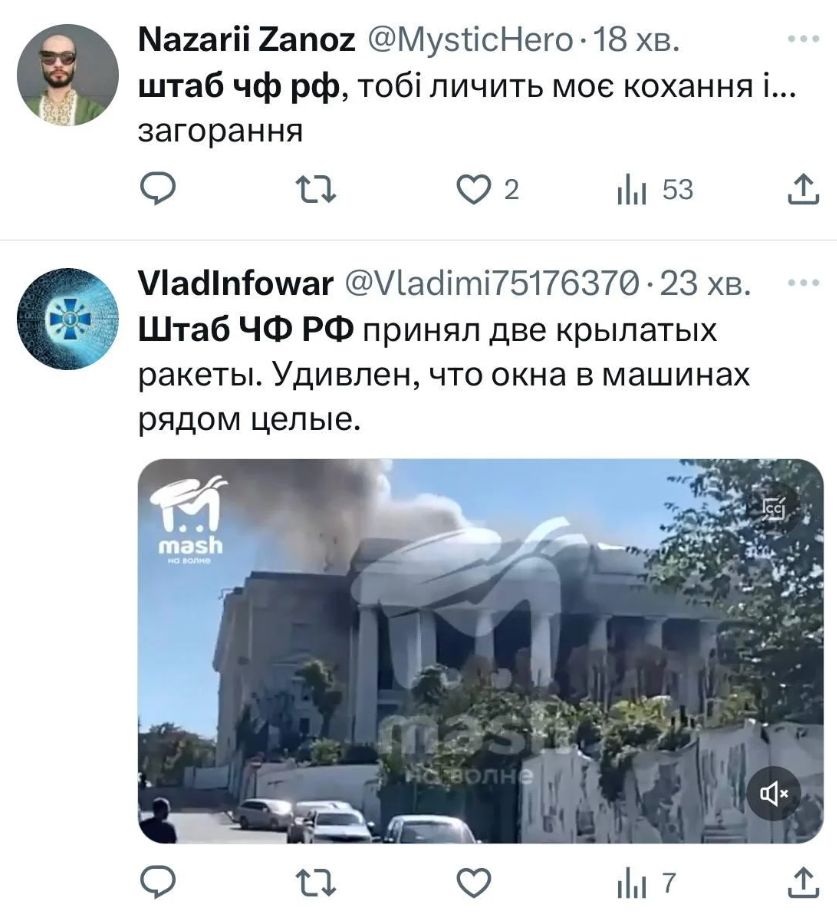The height and width of the screenshot is (915, 837).
Task: Open Nazarii Zanoz's profile picture
Action: 68,75
